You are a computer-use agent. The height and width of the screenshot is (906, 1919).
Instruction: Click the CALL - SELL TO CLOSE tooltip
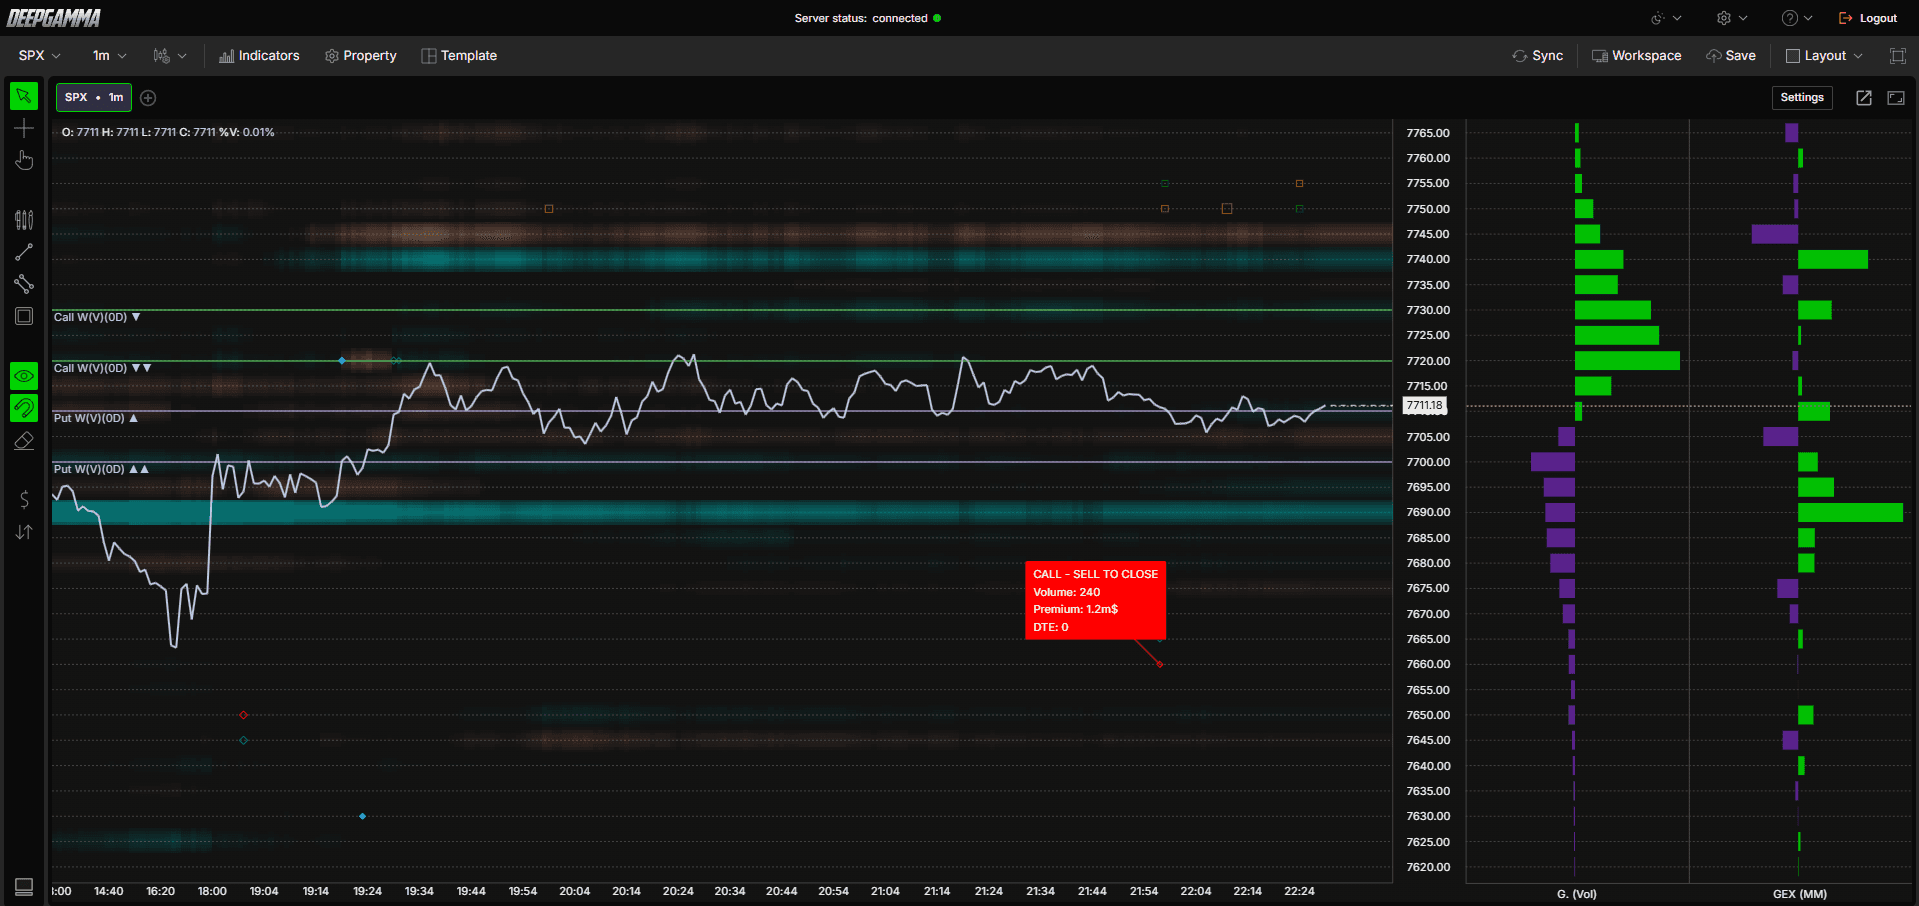pos(1095,600)
